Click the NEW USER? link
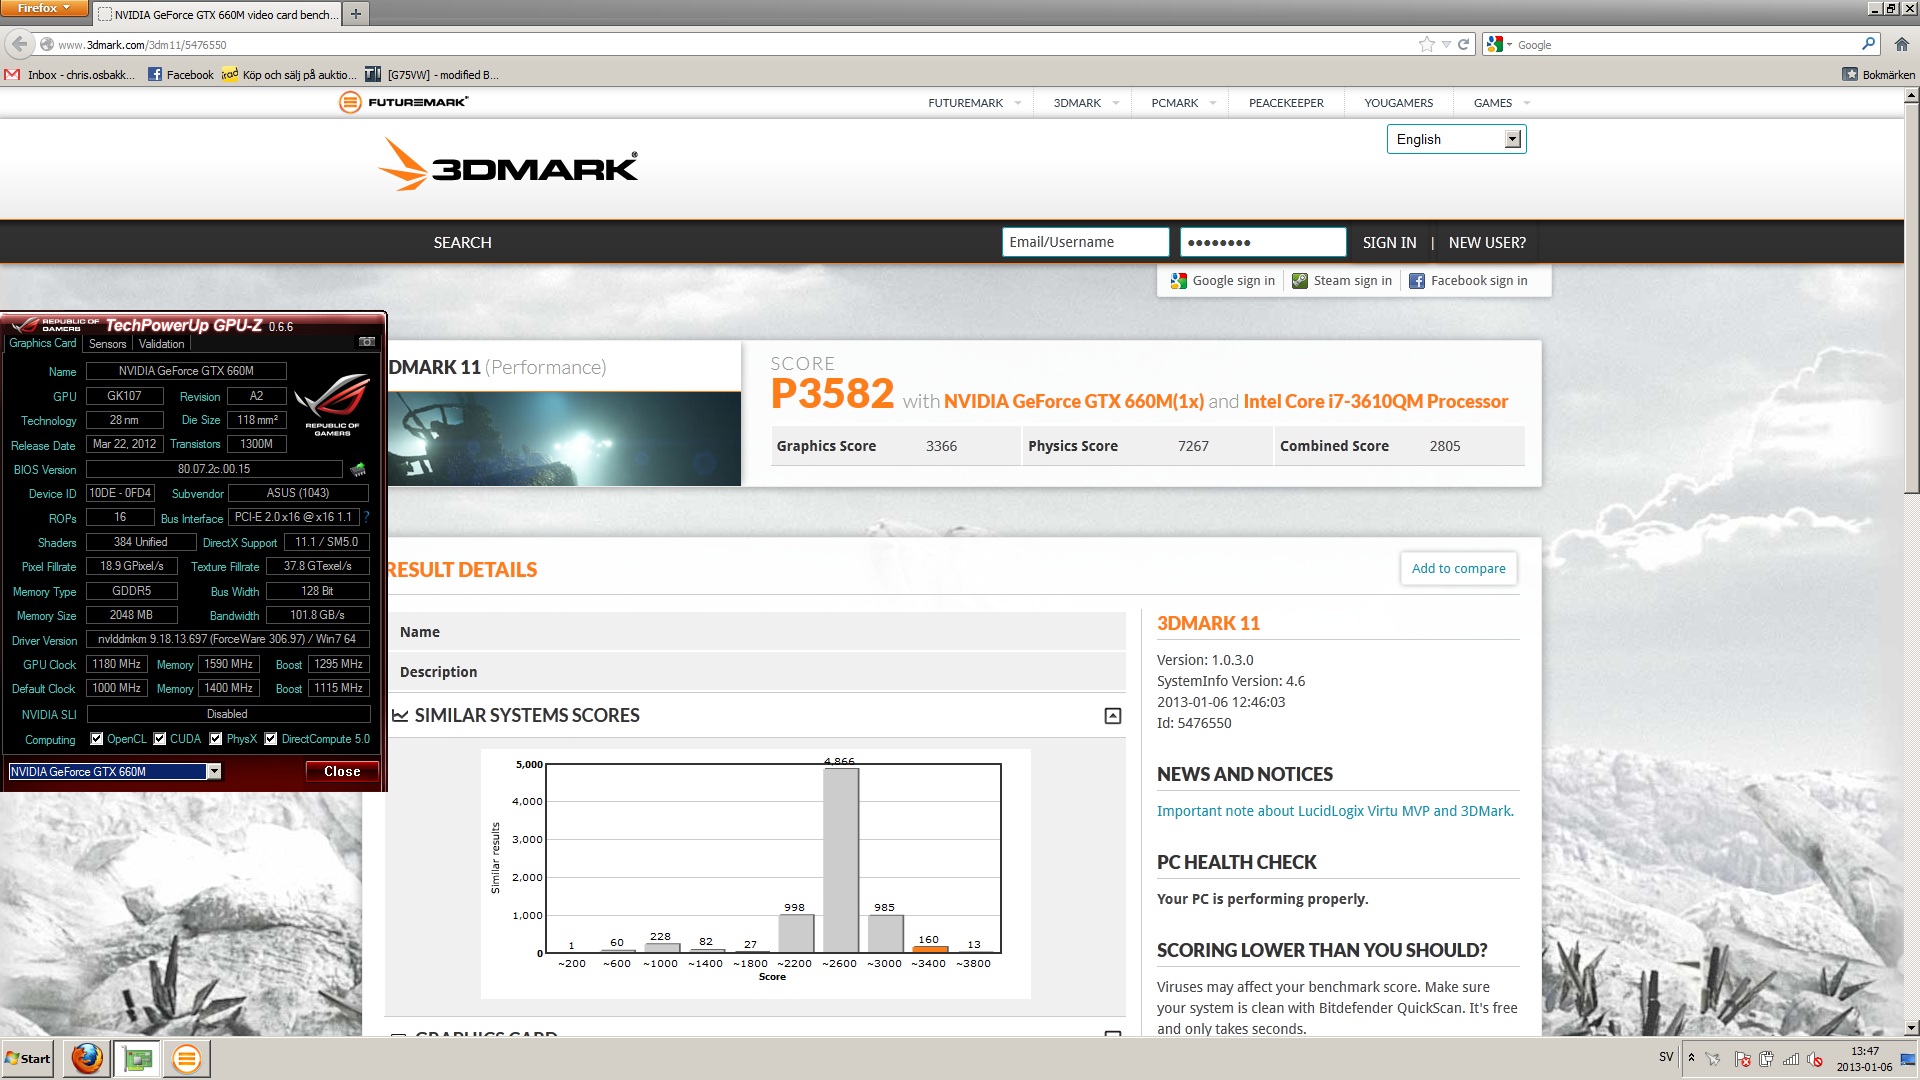The height and width of the screenshot is (1080, 1920). [1487, 242]
